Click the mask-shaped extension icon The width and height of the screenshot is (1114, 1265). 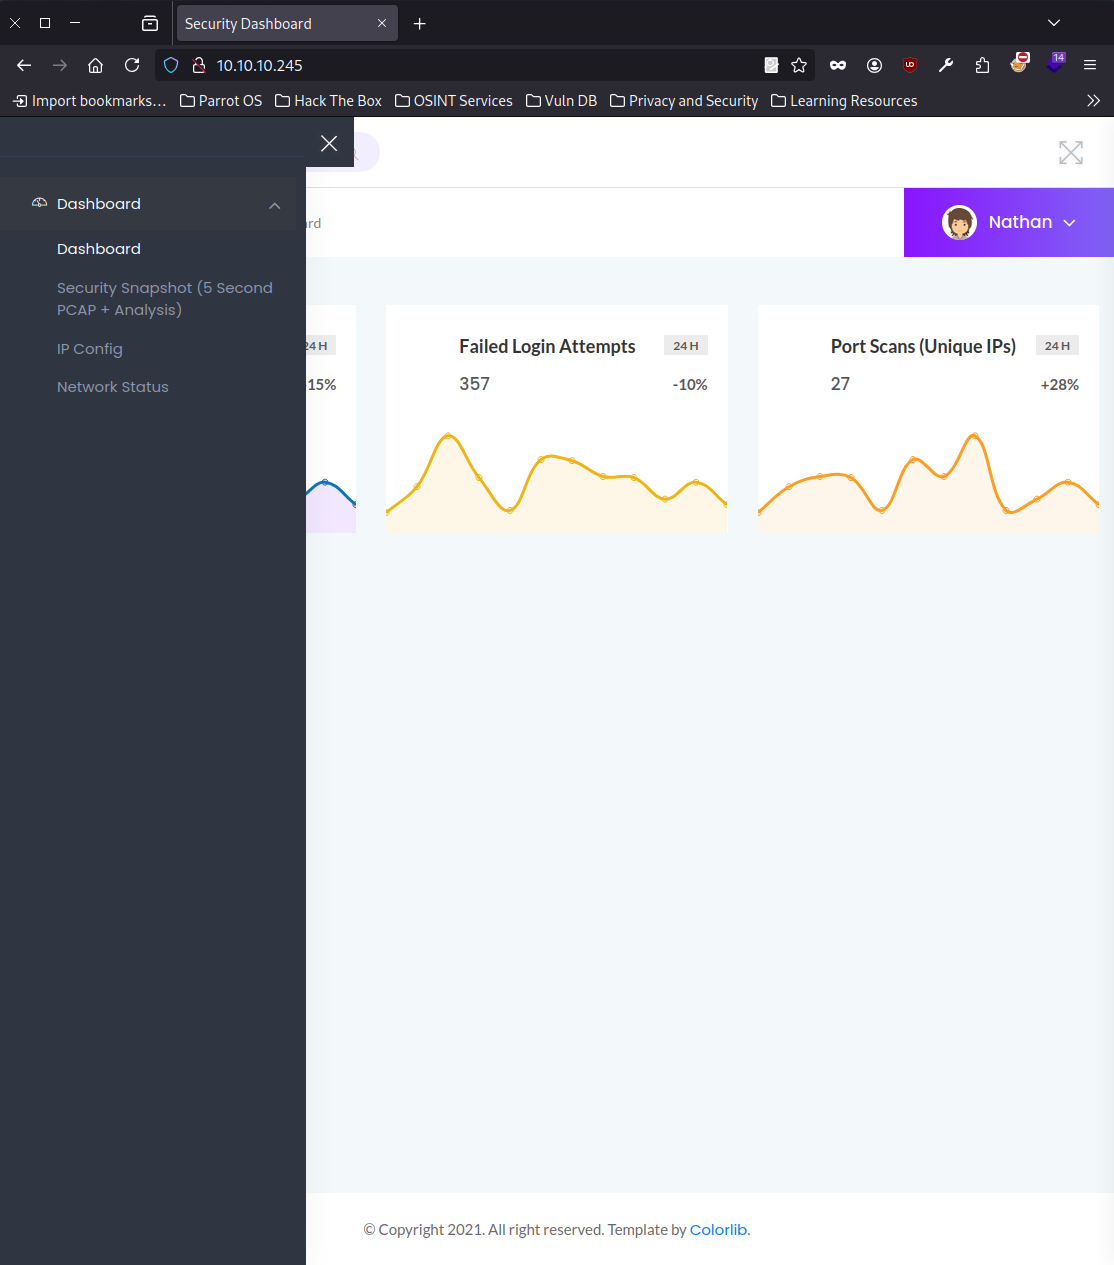pos(838,65)
